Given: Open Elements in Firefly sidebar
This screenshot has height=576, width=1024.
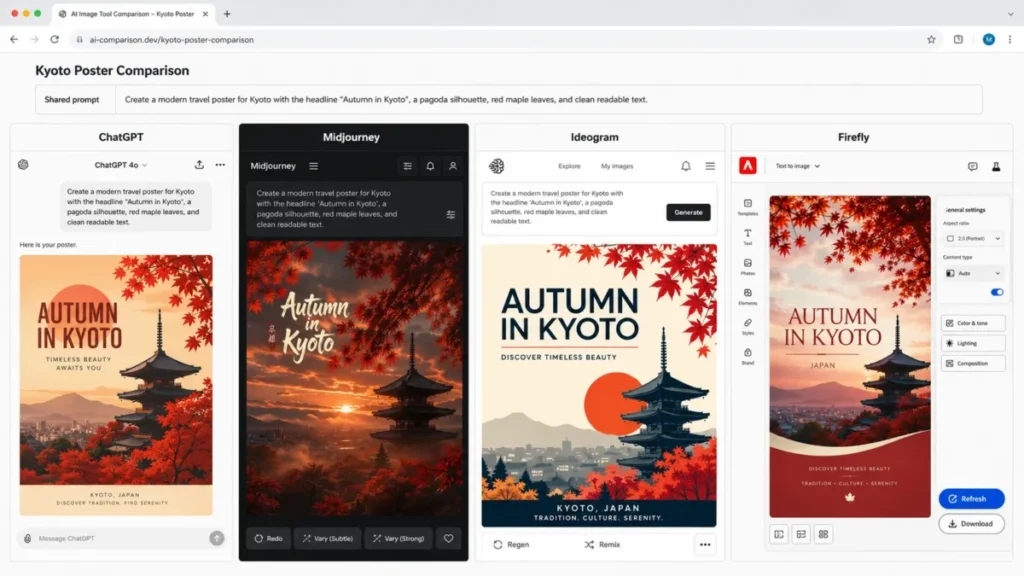Looking at the screenshot, I should coord(748,296).
